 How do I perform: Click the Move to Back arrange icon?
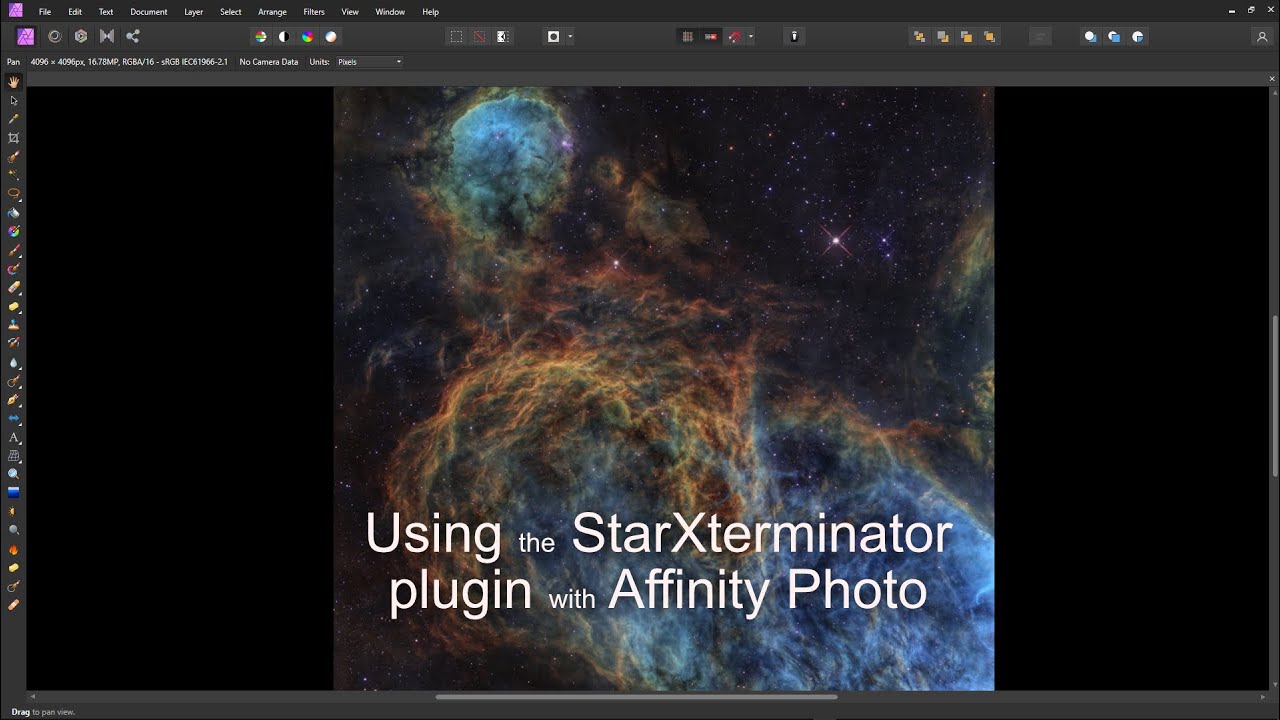coord(919,36)
